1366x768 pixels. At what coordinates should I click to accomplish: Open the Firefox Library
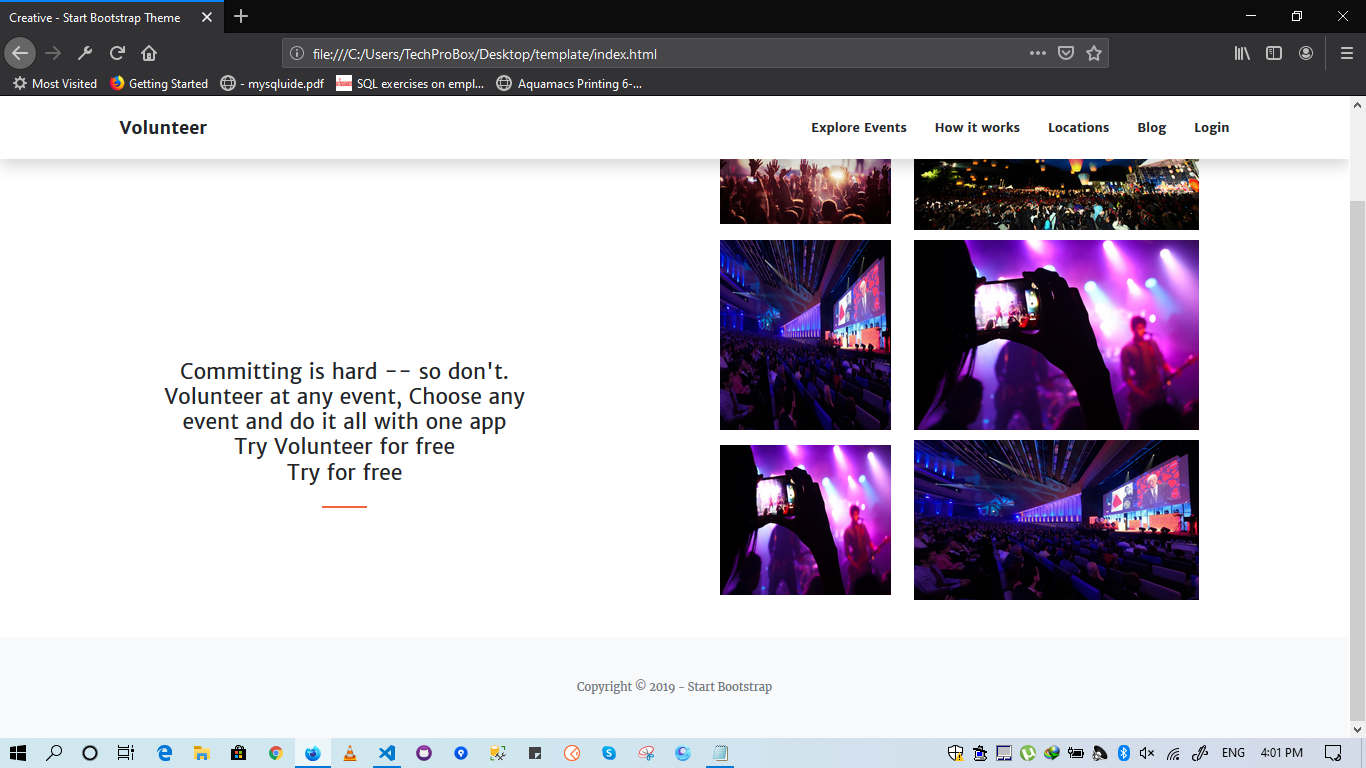coord(1242,53)
